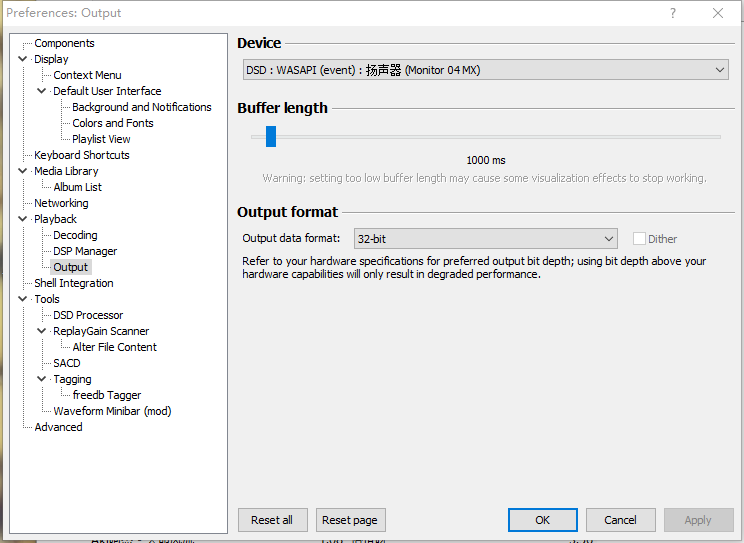This screenshot has width=744, height=543.
Task: Open the Keyboard Shortcuts page
Action: pos(81,155)
